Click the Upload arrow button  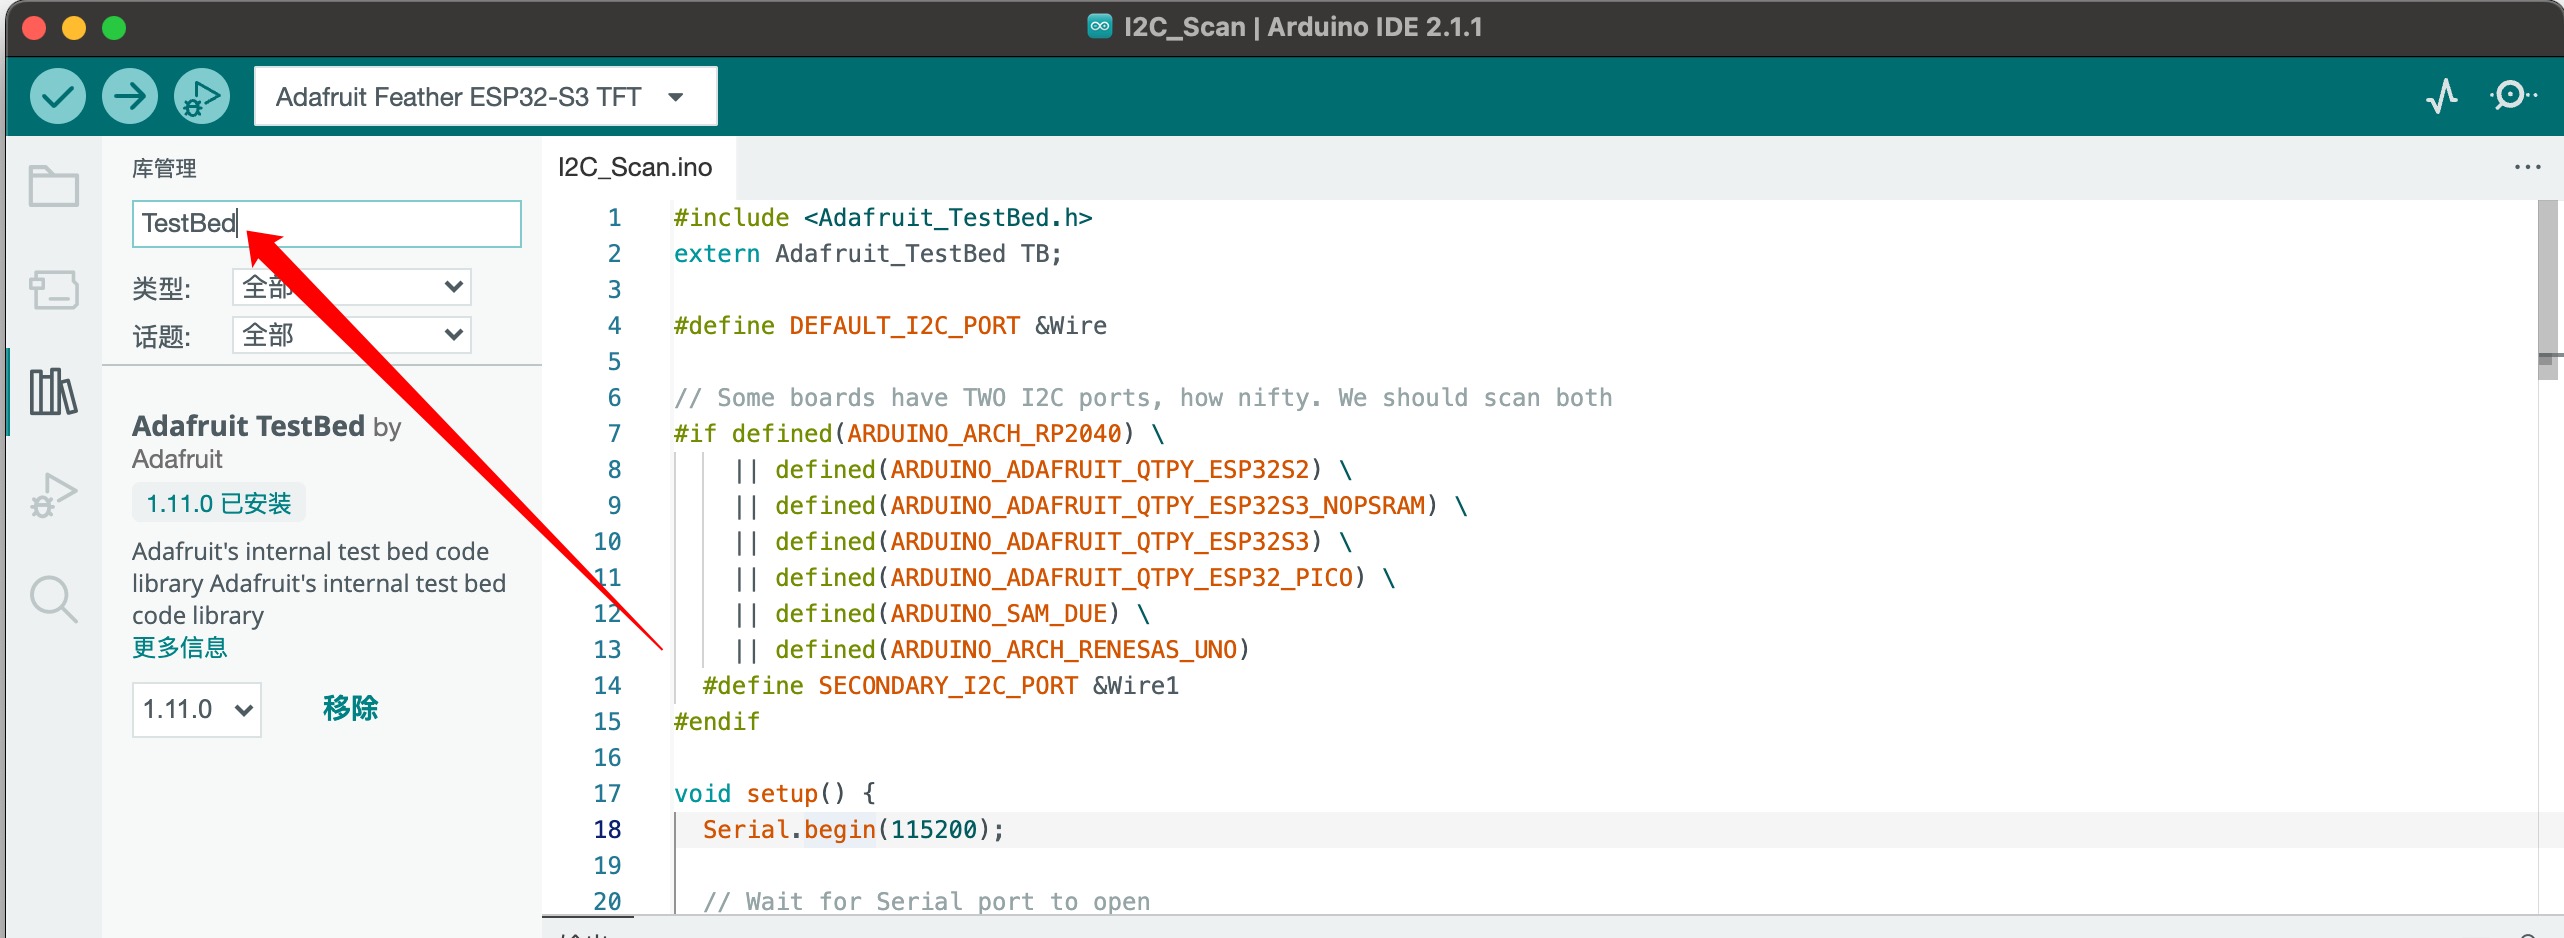click(130, 97)
